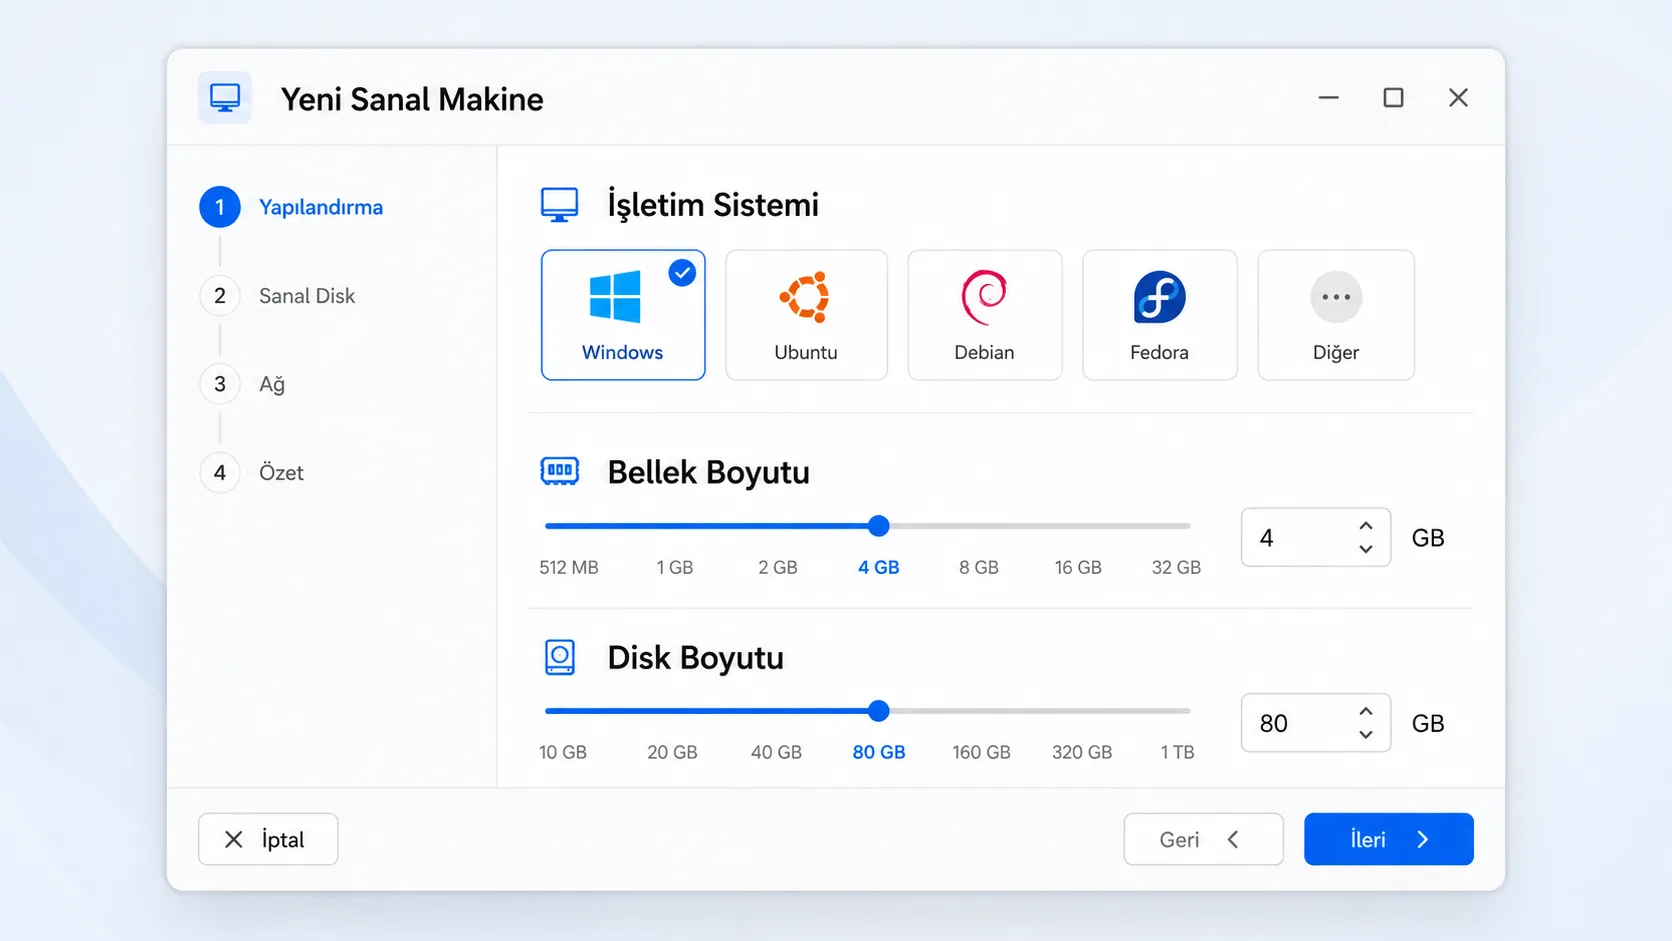Set disk size to 40 GB label

777,752
